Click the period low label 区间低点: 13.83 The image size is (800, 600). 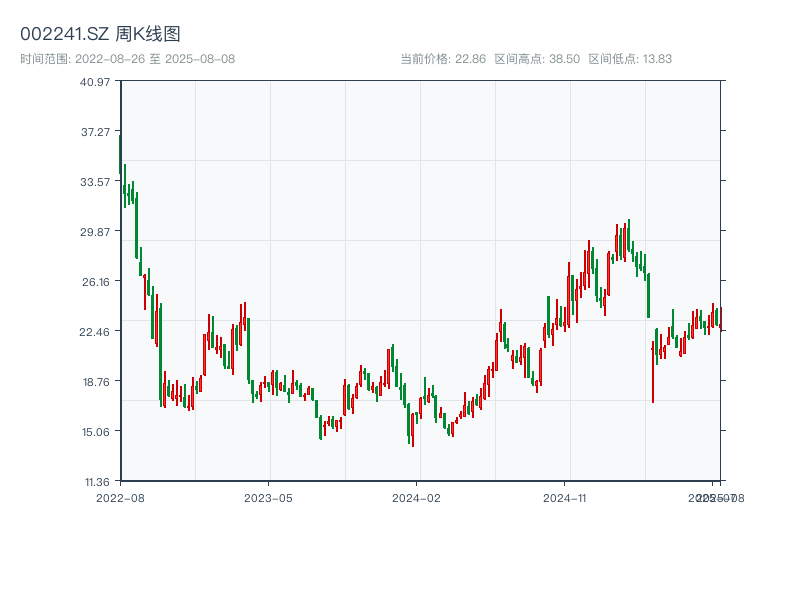click(x=630, y=59)
